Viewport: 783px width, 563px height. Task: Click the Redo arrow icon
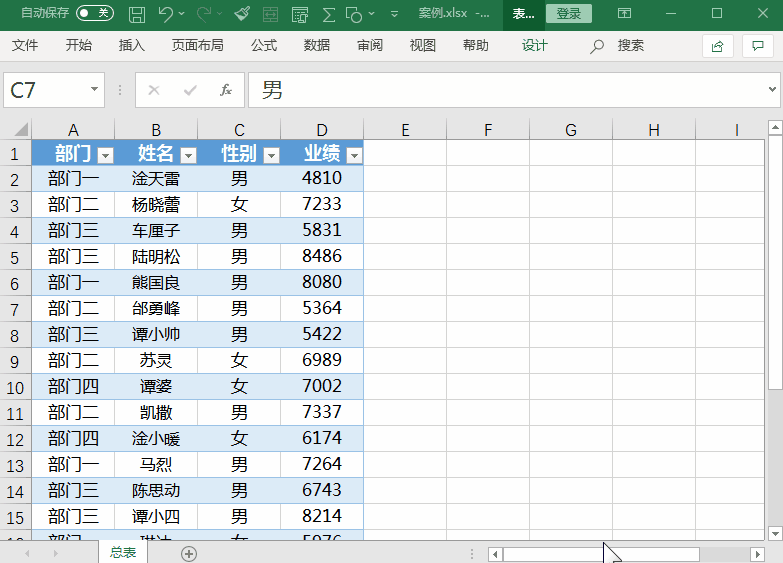[204, 14]
